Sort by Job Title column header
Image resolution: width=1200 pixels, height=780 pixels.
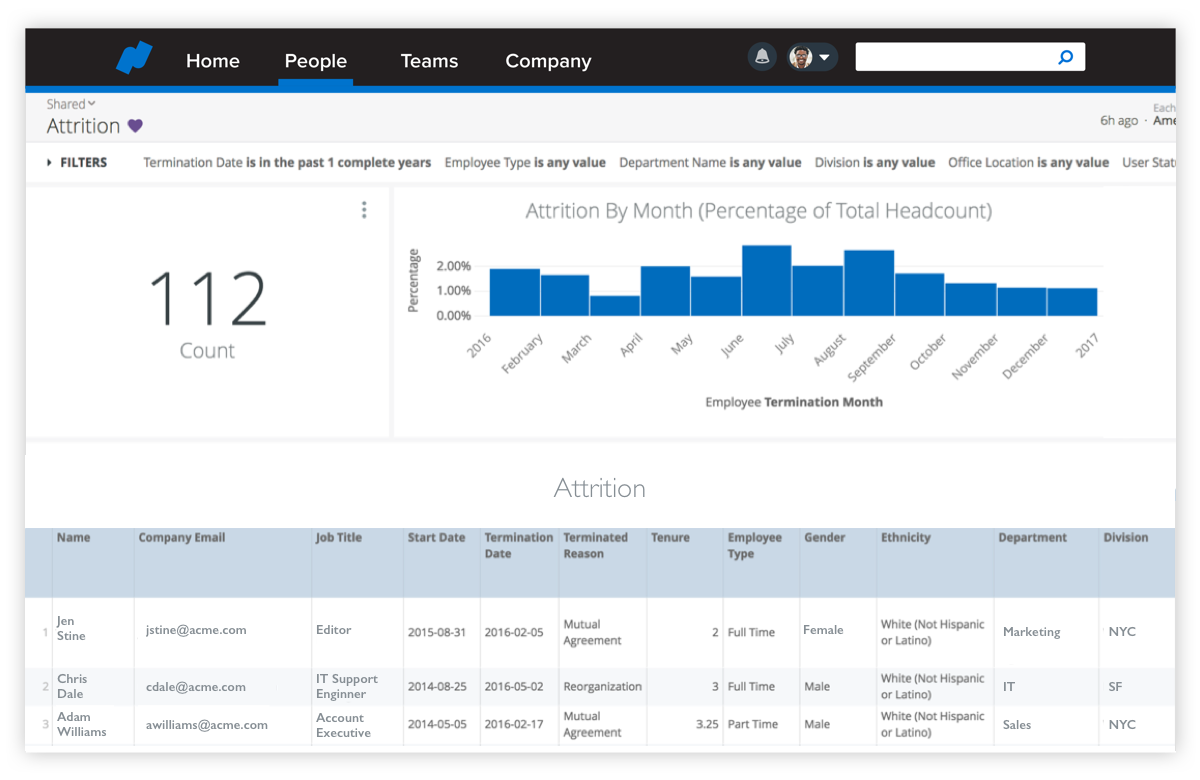[339, 538]
